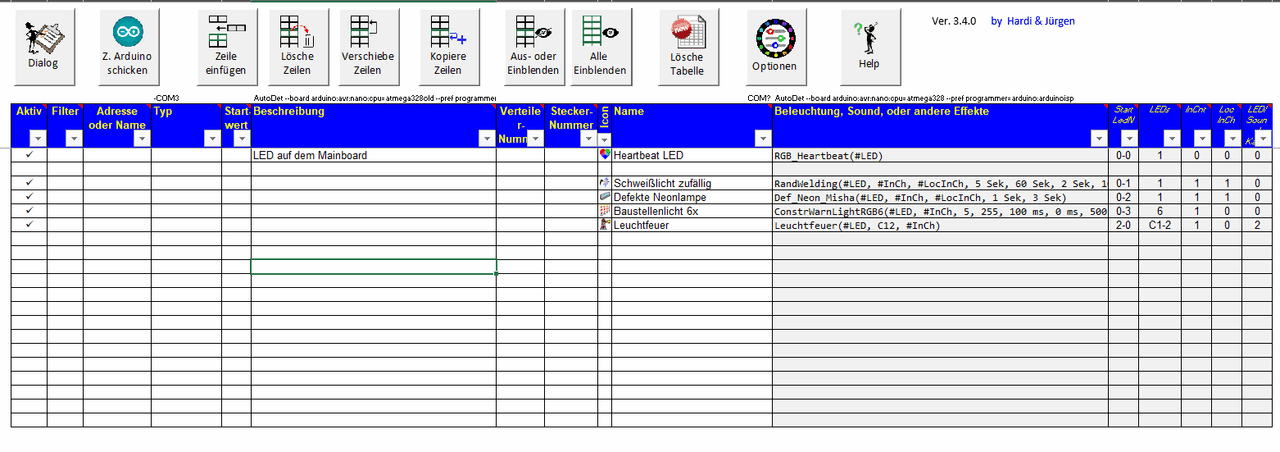Toggle Aktiv checkmark for Heartbeat LED row
This screenshot has height=452, width=1280.
29,155
